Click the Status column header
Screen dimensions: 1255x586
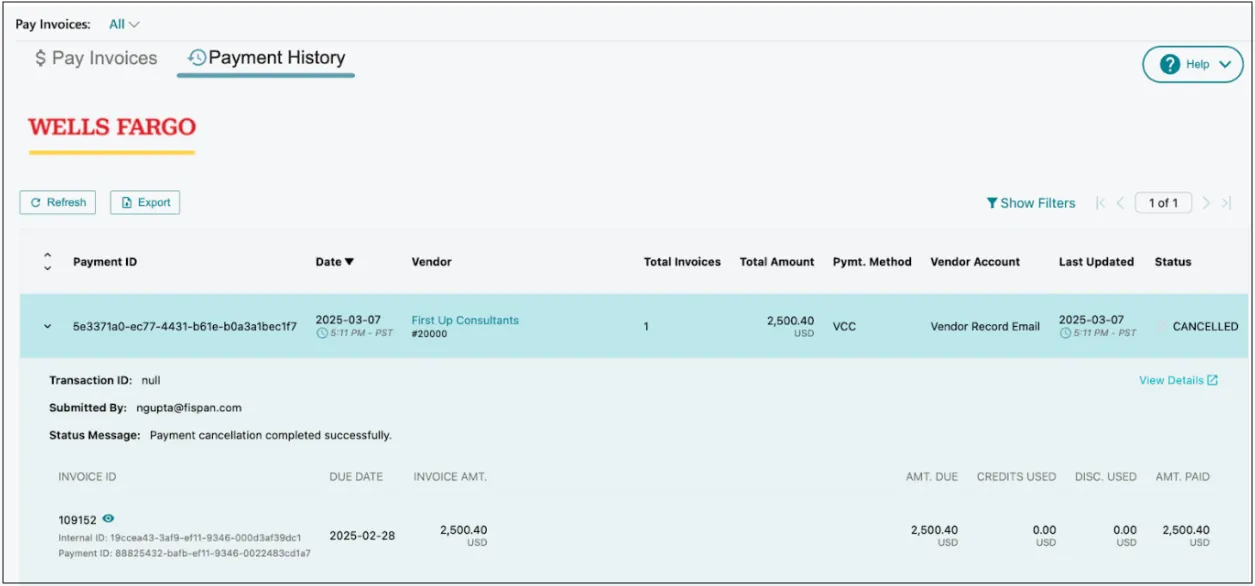pyautogui.click(x=1173, y=262)
